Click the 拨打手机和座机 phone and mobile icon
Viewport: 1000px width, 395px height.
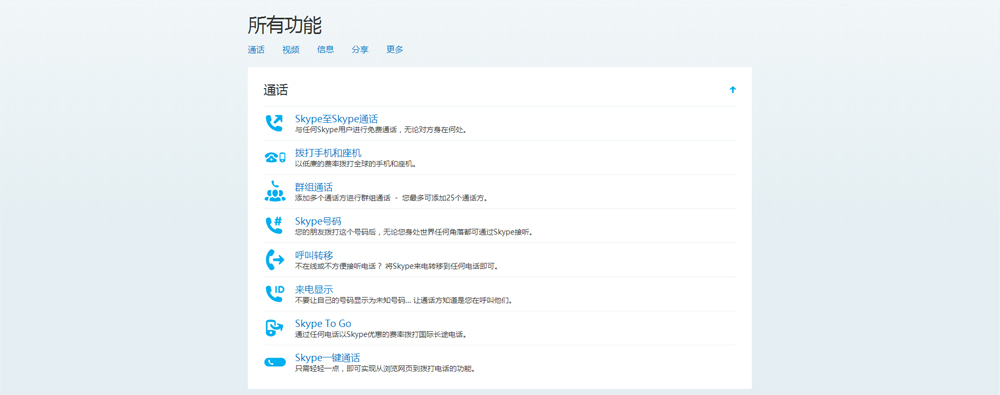pos(275,157)
